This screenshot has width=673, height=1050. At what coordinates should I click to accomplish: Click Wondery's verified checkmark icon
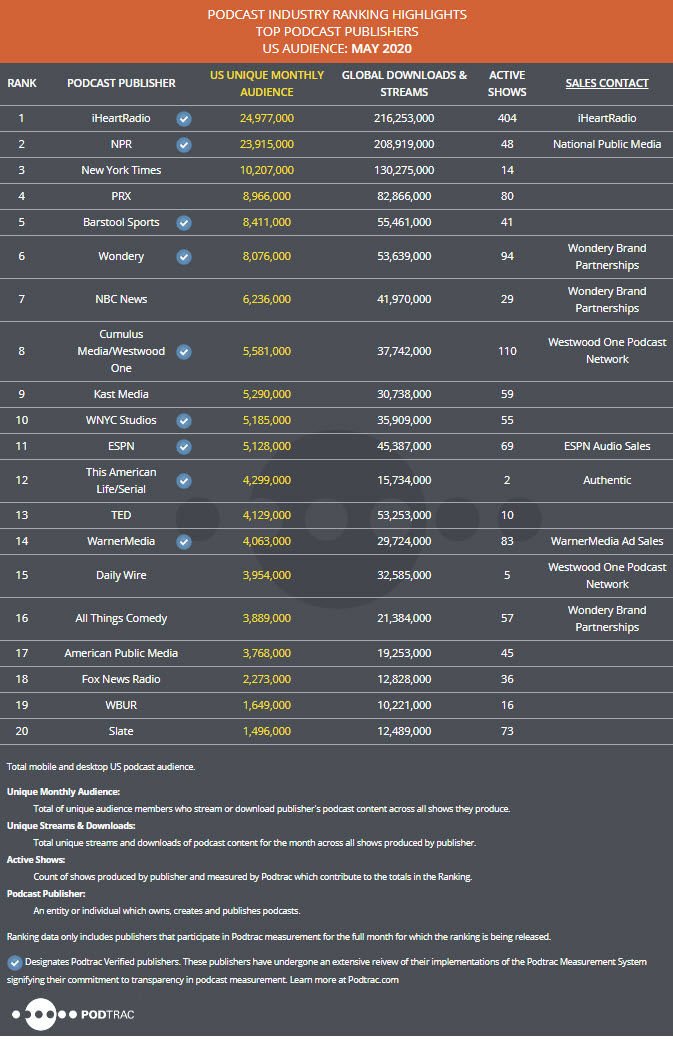[x=184, y=256]
